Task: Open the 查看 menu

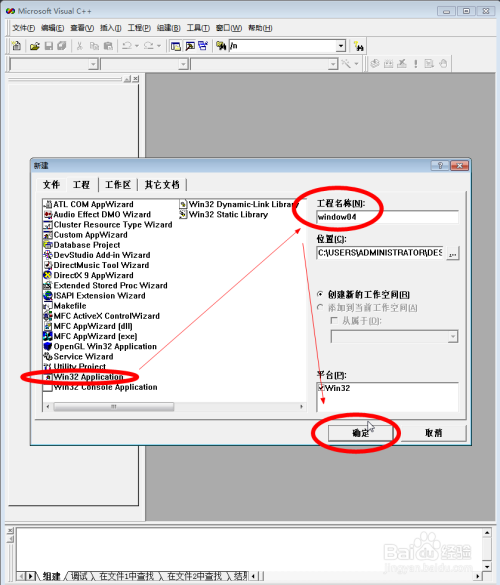Action: click(x=82, y=28)
